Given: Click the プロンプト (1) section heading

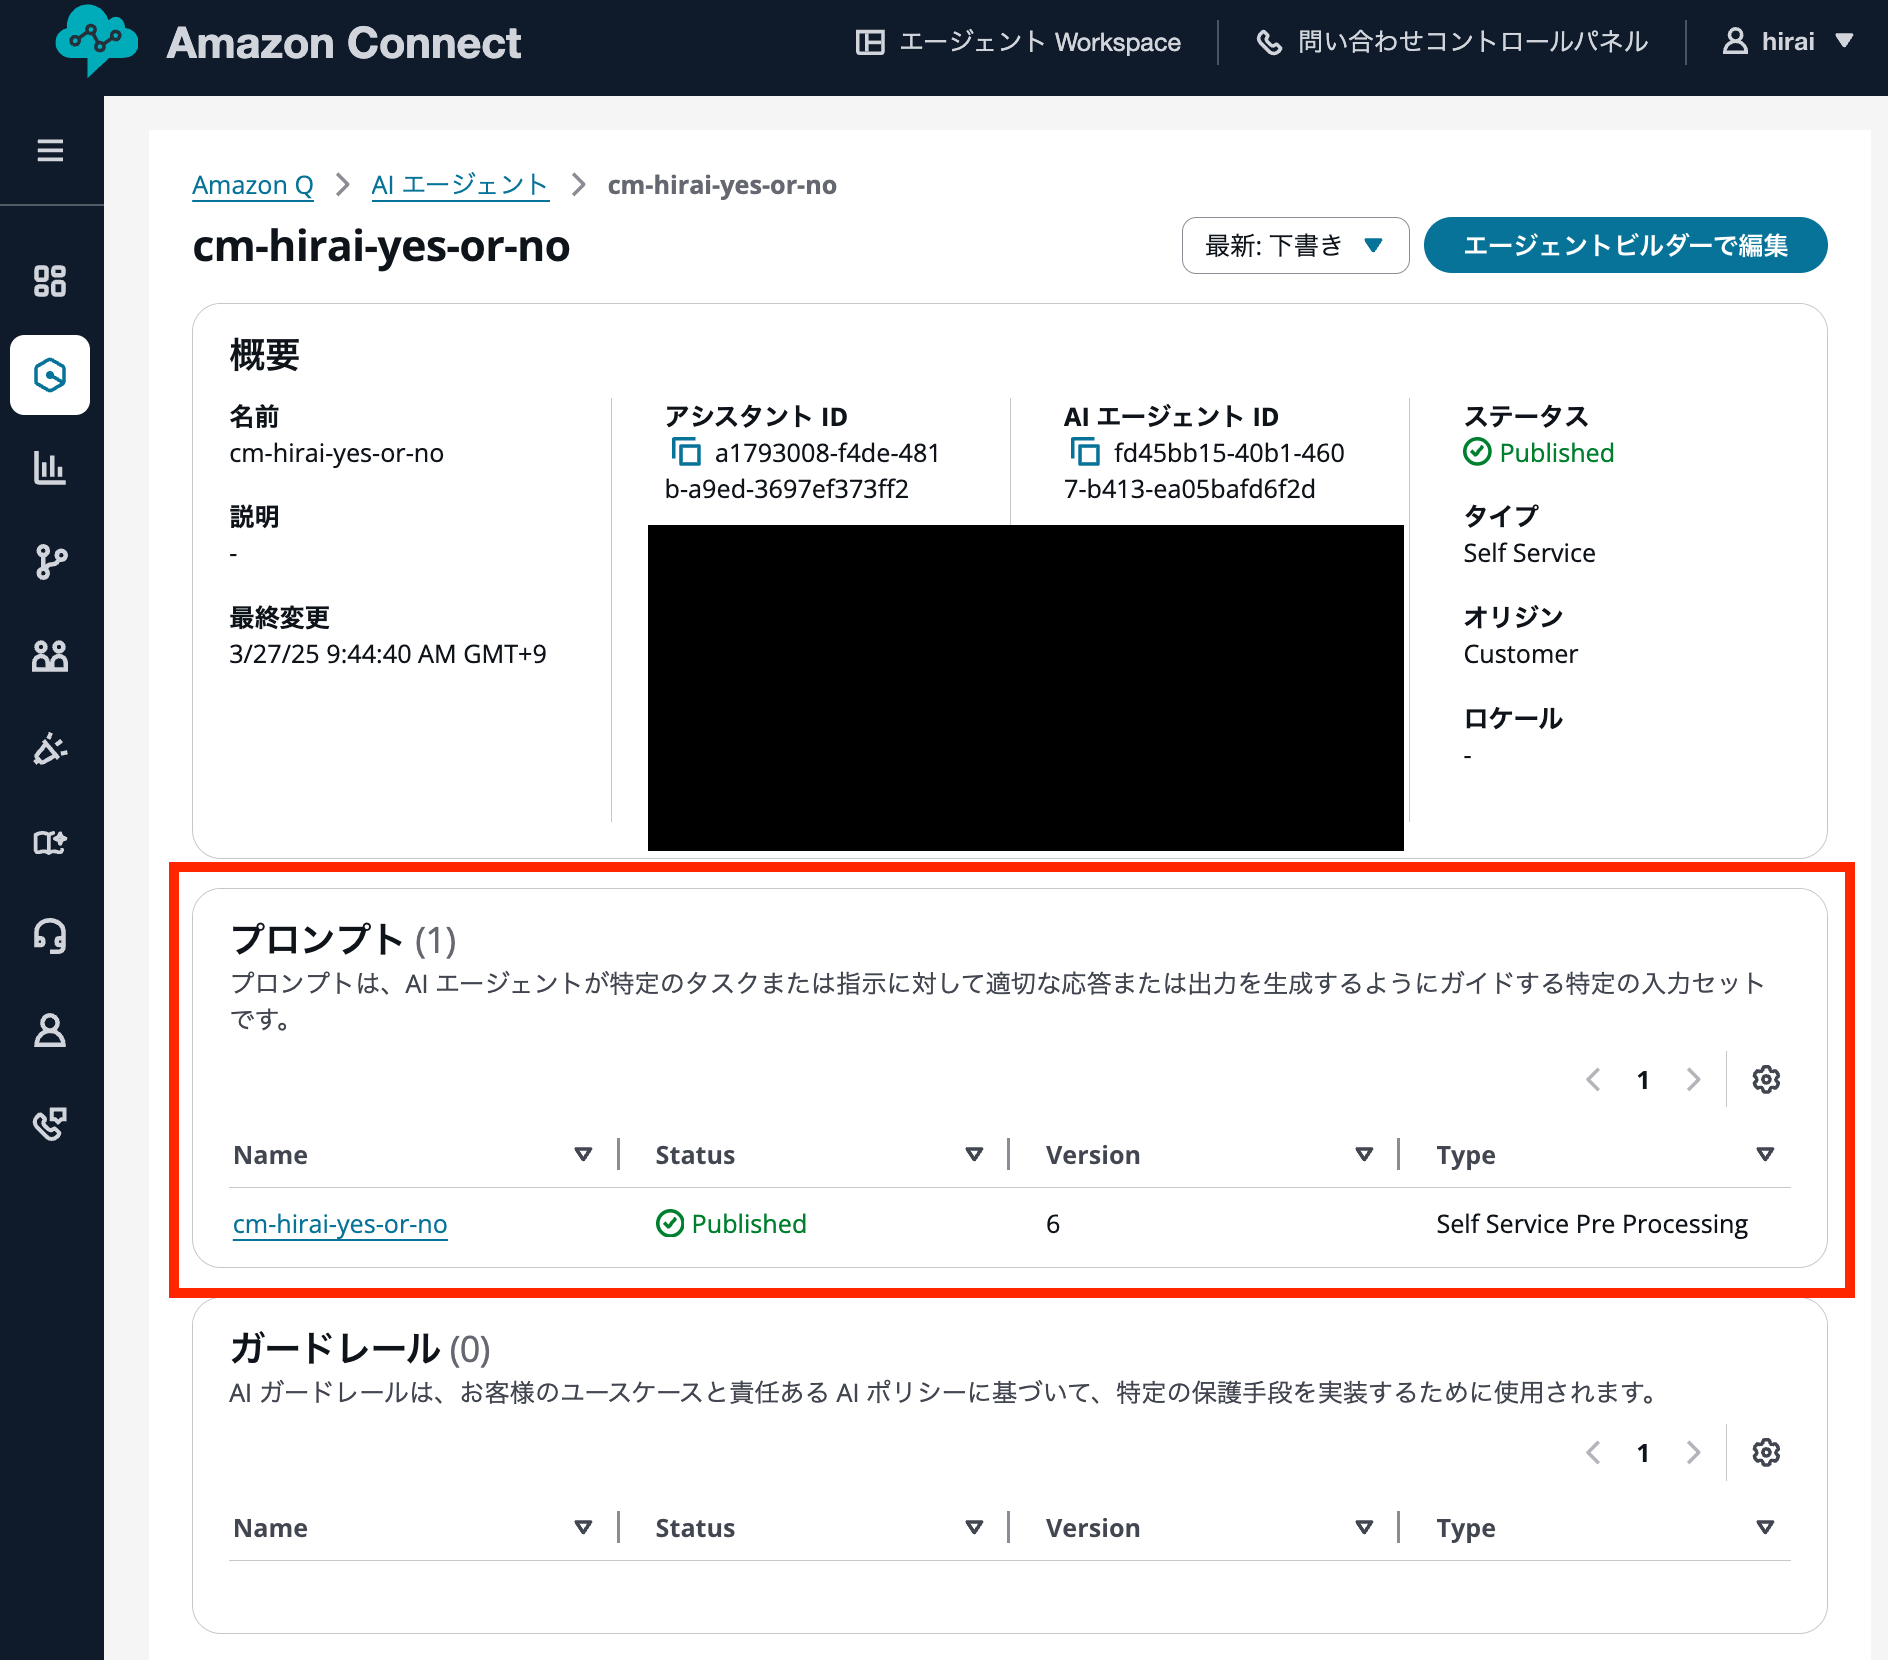Looking at the screenshot, I should click(x=343, y=940).
